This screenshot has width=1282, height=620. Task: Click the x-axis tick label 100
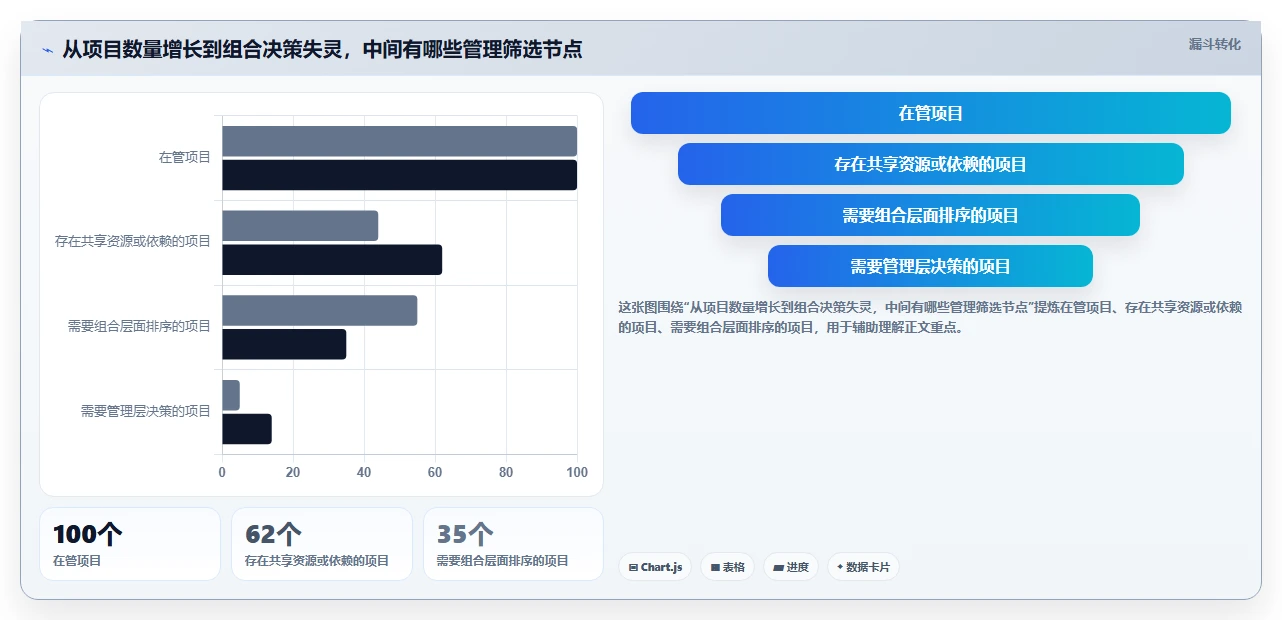pyautogui.click(x=577, y=472)
